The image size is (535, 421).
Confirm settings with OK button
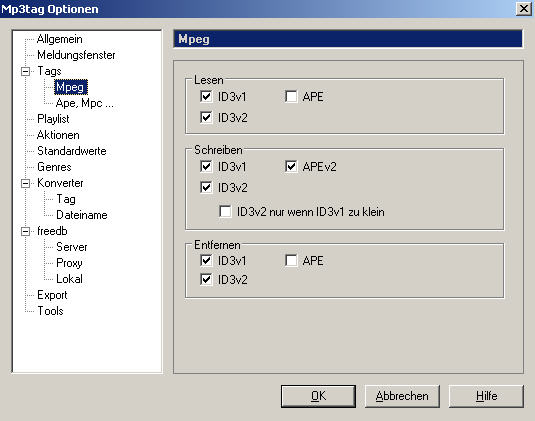pyautogui.click(x=318, y=396)
